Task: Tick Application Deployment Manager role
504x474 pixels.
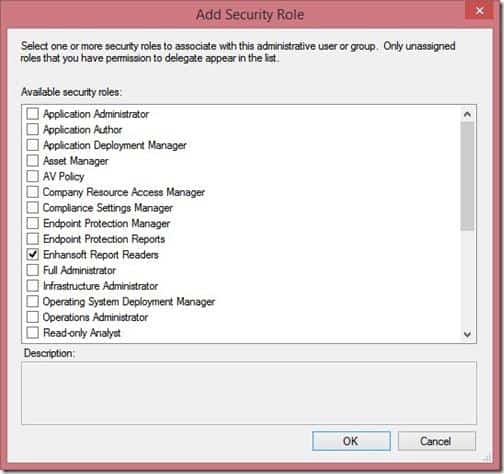Action: point(33,145)
